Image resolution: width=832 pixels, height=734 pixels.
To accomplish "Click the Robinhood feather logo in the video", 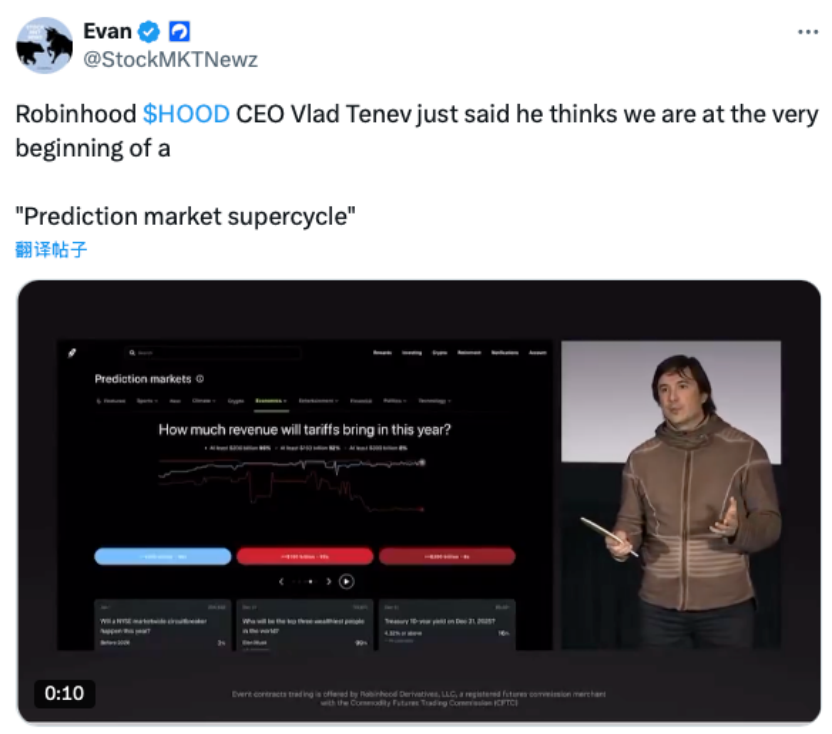I will pyautogui.click(x=72, y=353).
